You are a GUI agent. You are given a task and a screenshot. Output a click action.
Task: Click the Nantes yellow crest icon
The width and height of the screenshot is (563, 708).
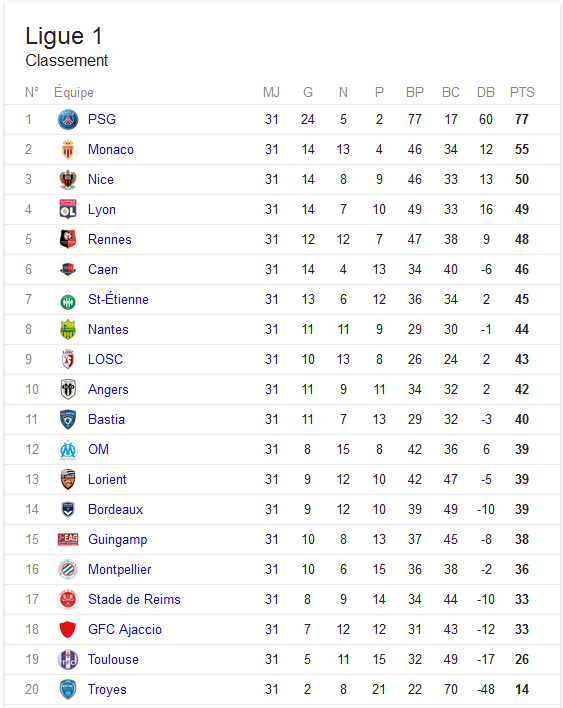[x=68, y=330]
